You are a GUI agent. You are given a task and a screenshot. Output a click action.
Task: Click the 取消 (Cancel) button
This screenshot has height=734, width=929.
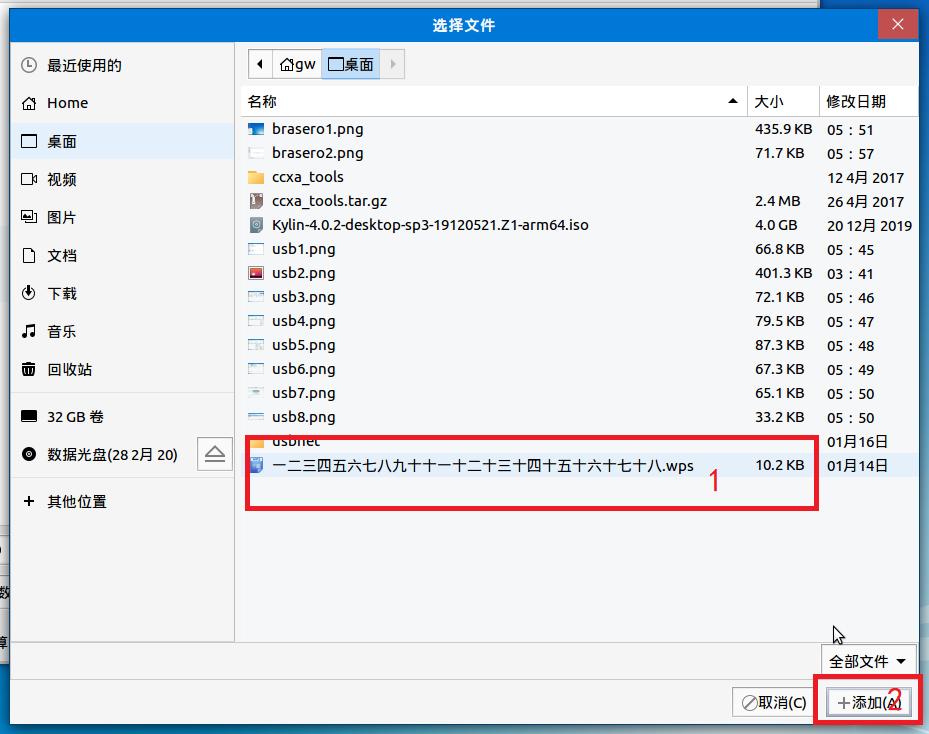(774, 702)
